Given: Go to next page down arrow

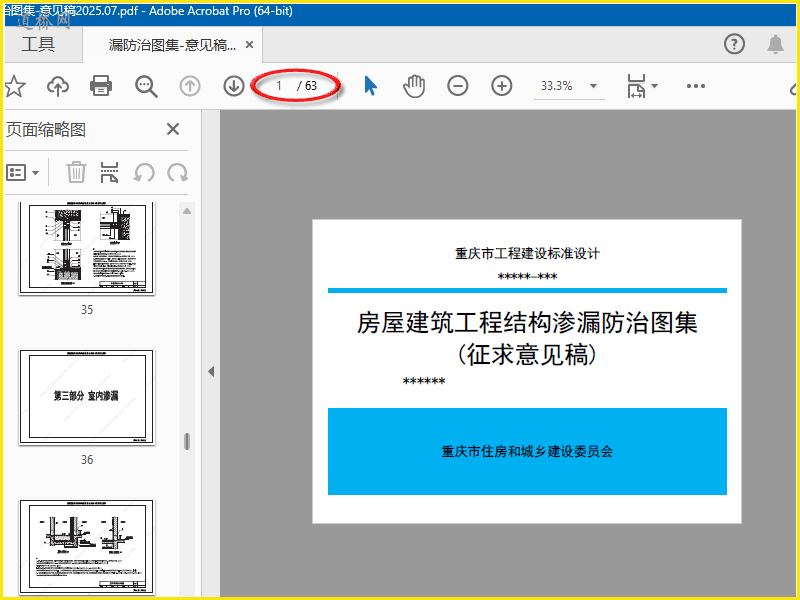Looking at the screenshot, I should (234, 86).
